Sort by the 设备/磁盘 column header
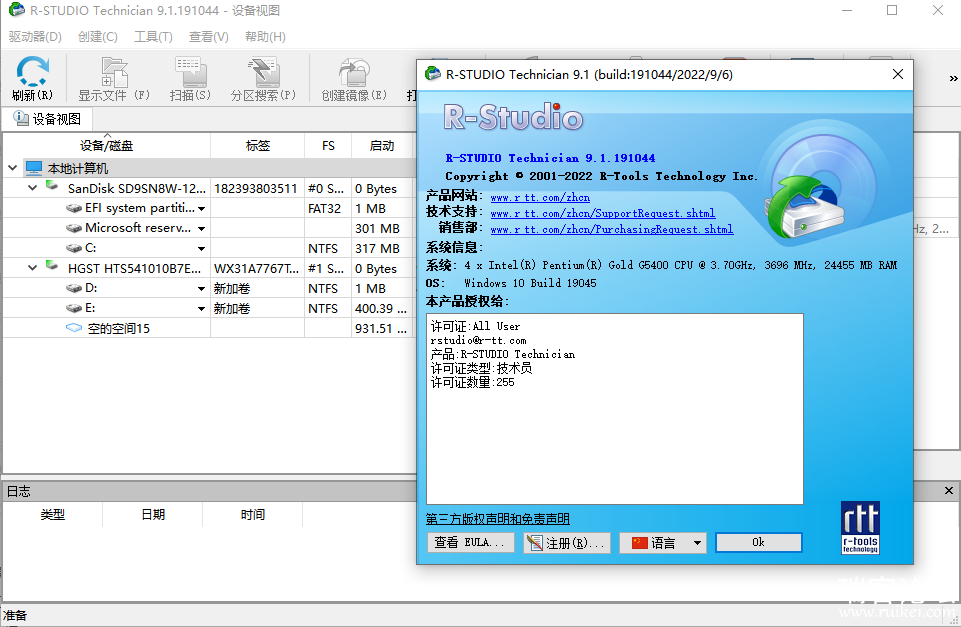 click(x=107, y=146)
